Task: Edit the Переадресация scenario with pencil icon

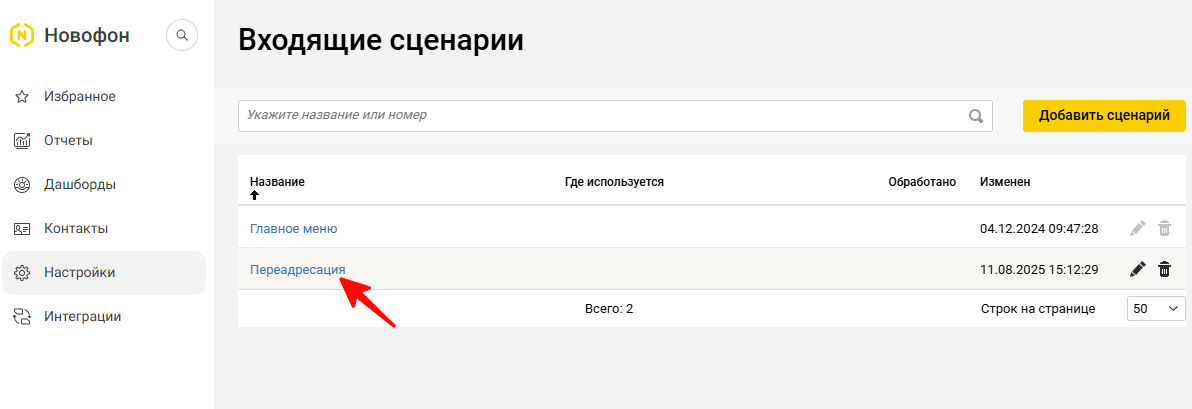Action: click(x=1137, y=269)
